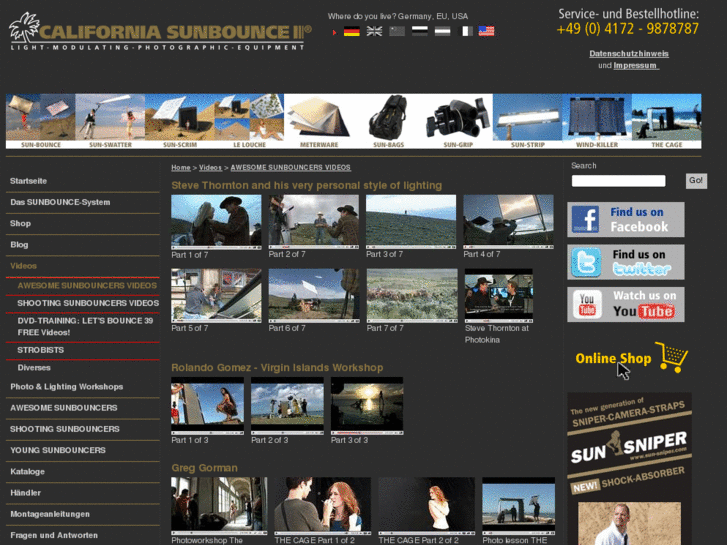
Task: Open Händler in the sidebar
Action: [26, 493]
